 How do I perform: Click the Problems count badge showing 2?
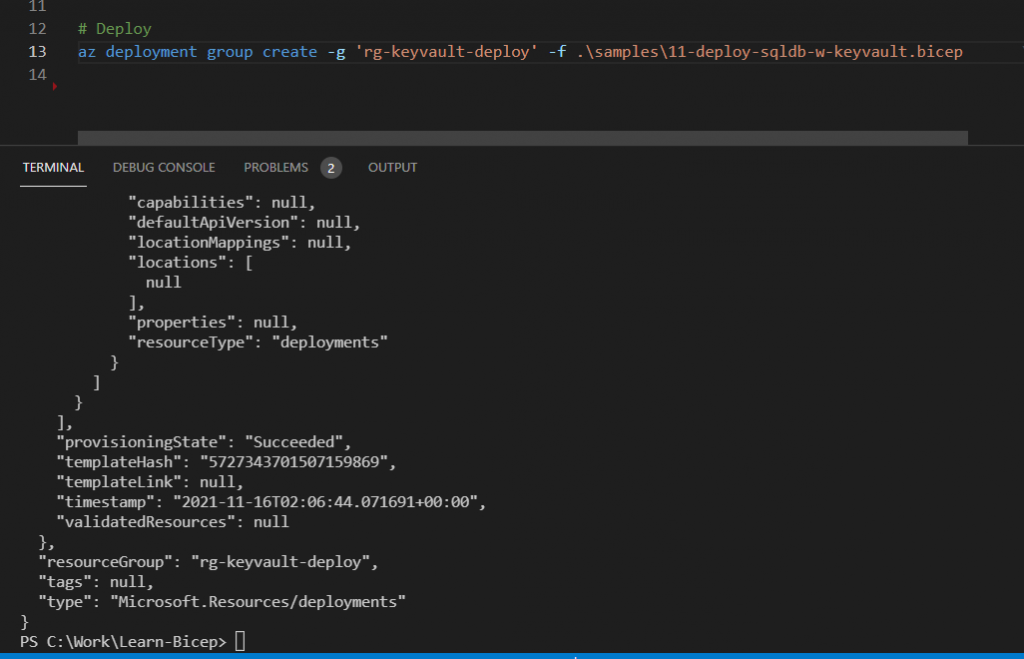point(331,168)
